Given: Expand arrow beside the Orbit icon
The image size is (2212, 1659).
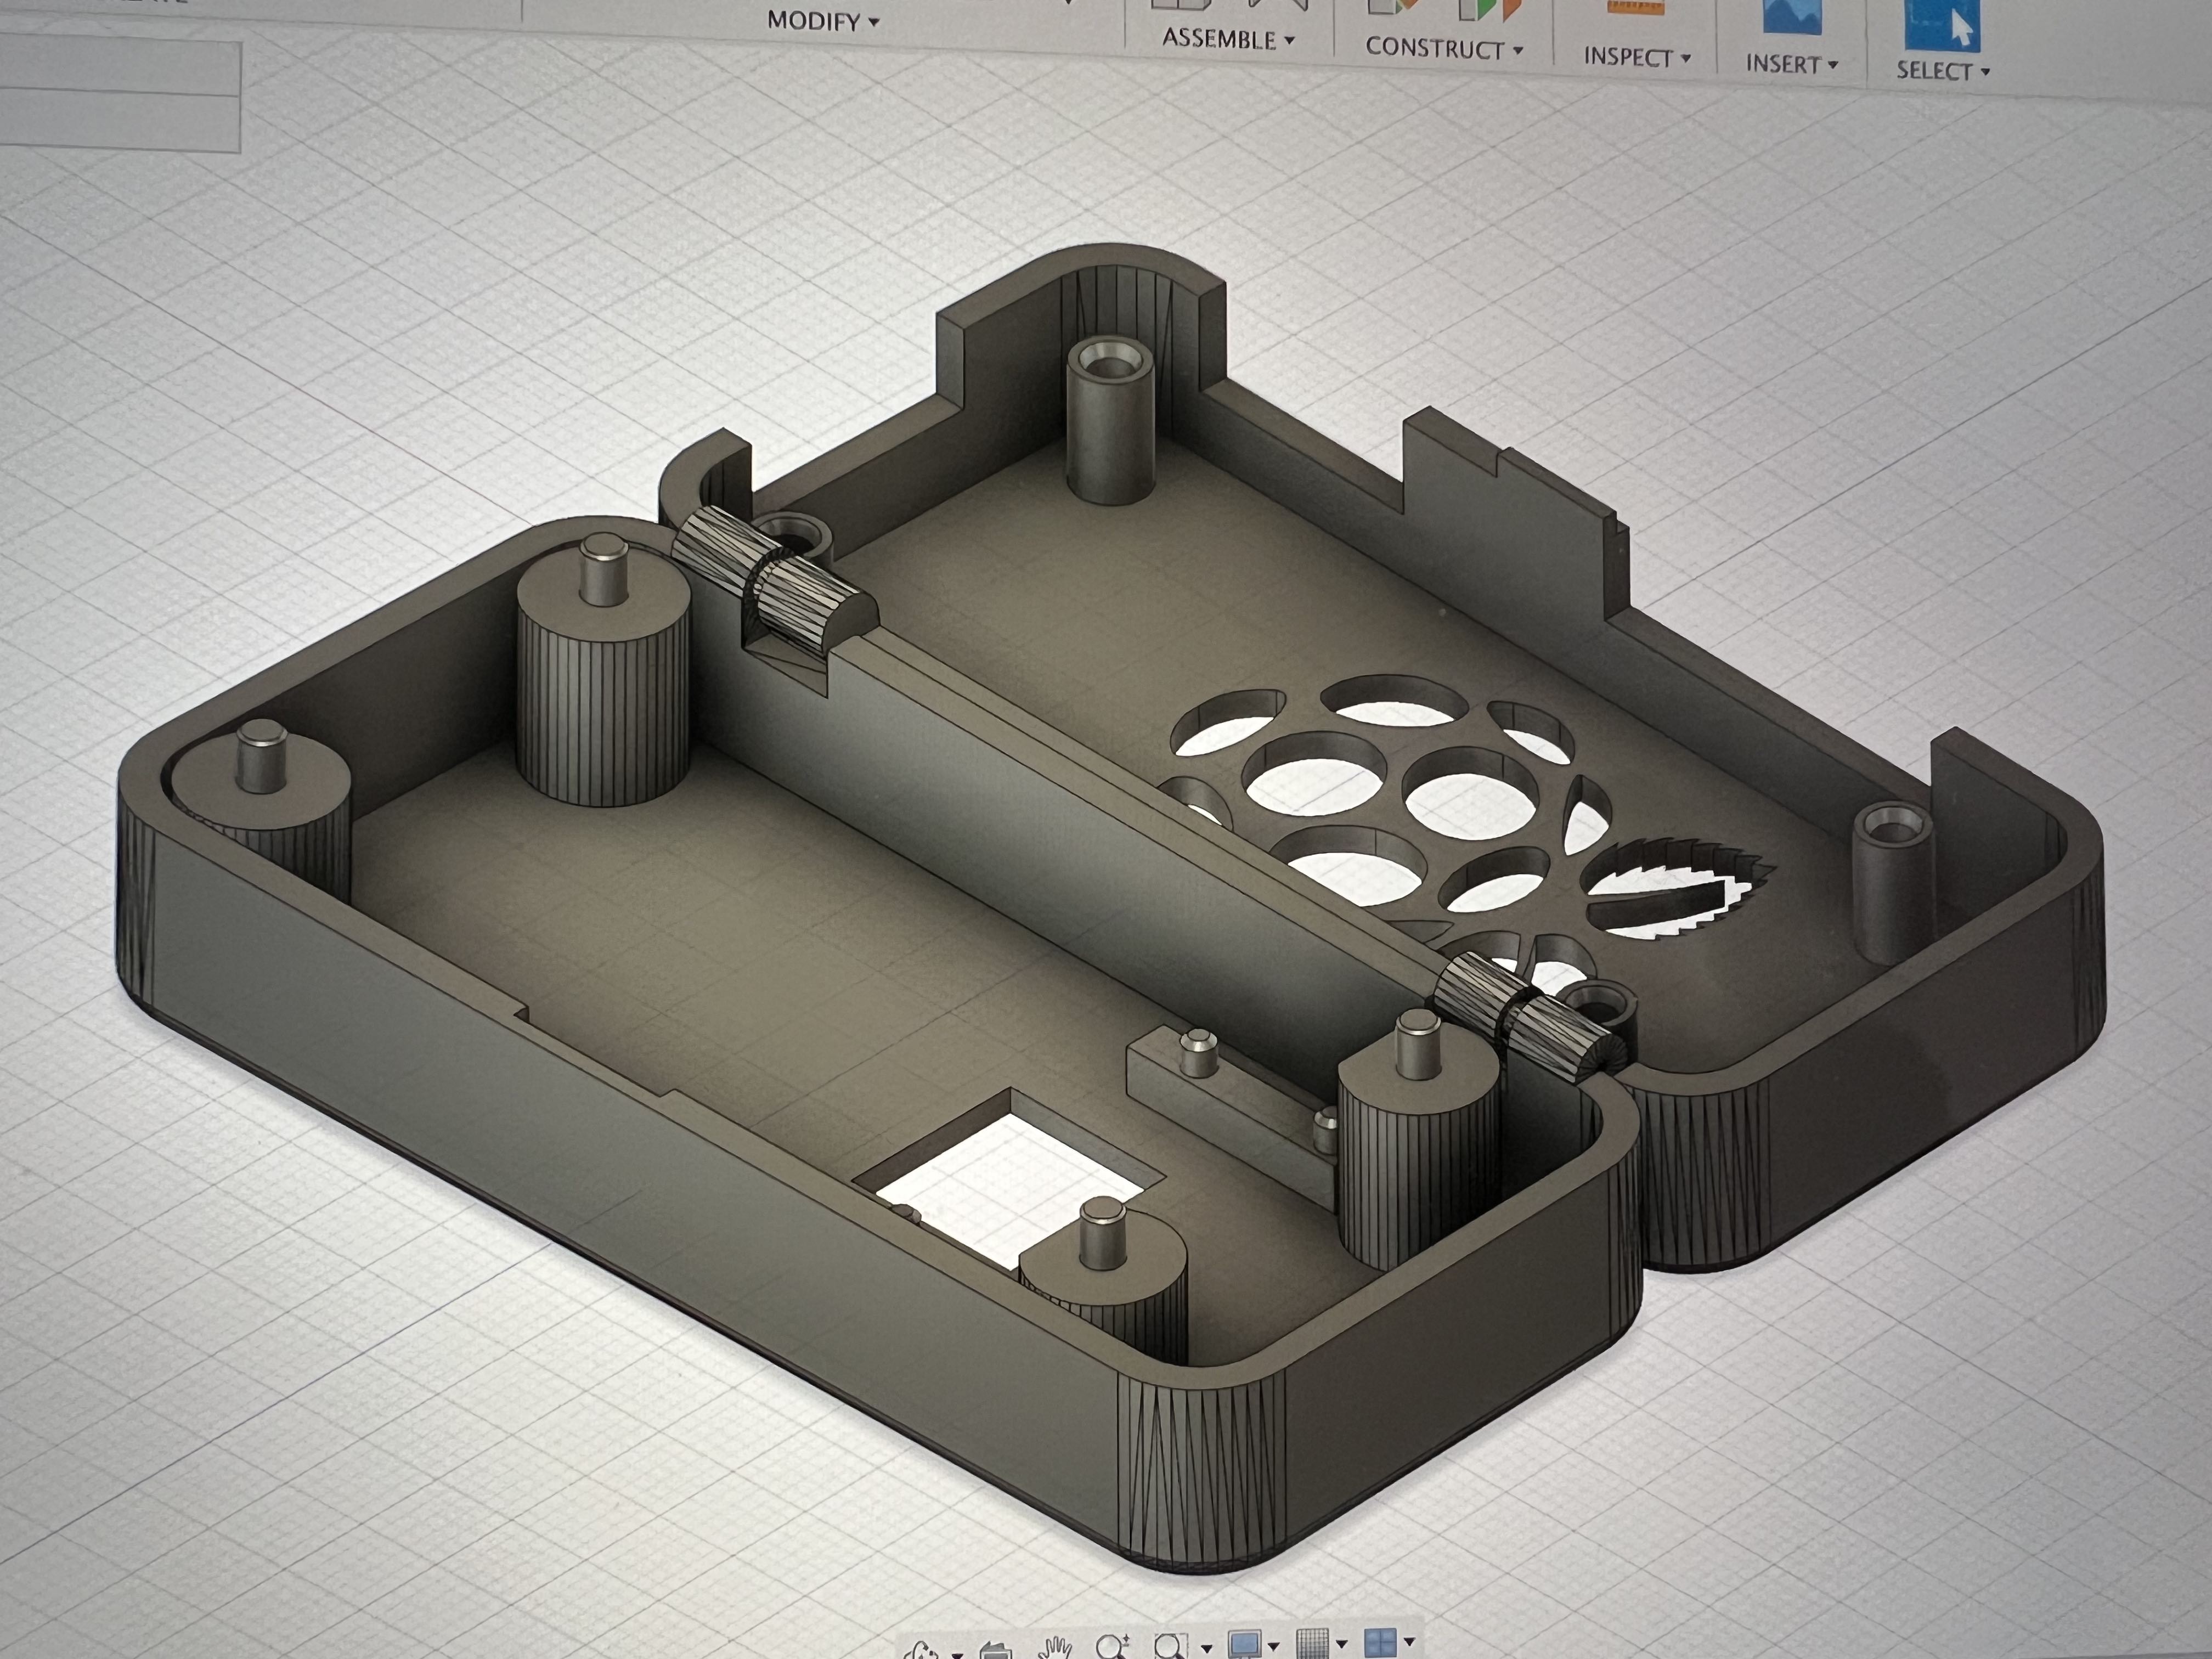Looking at the screenshot, I should point(957,1655).
